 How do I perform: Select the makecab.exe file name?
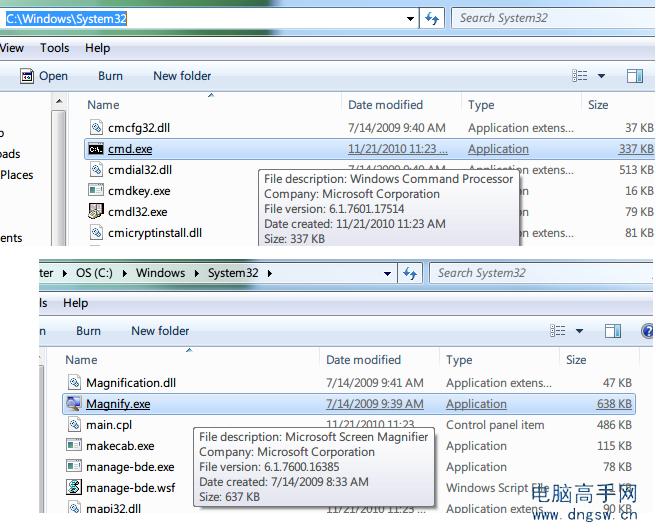click(120, 446)
